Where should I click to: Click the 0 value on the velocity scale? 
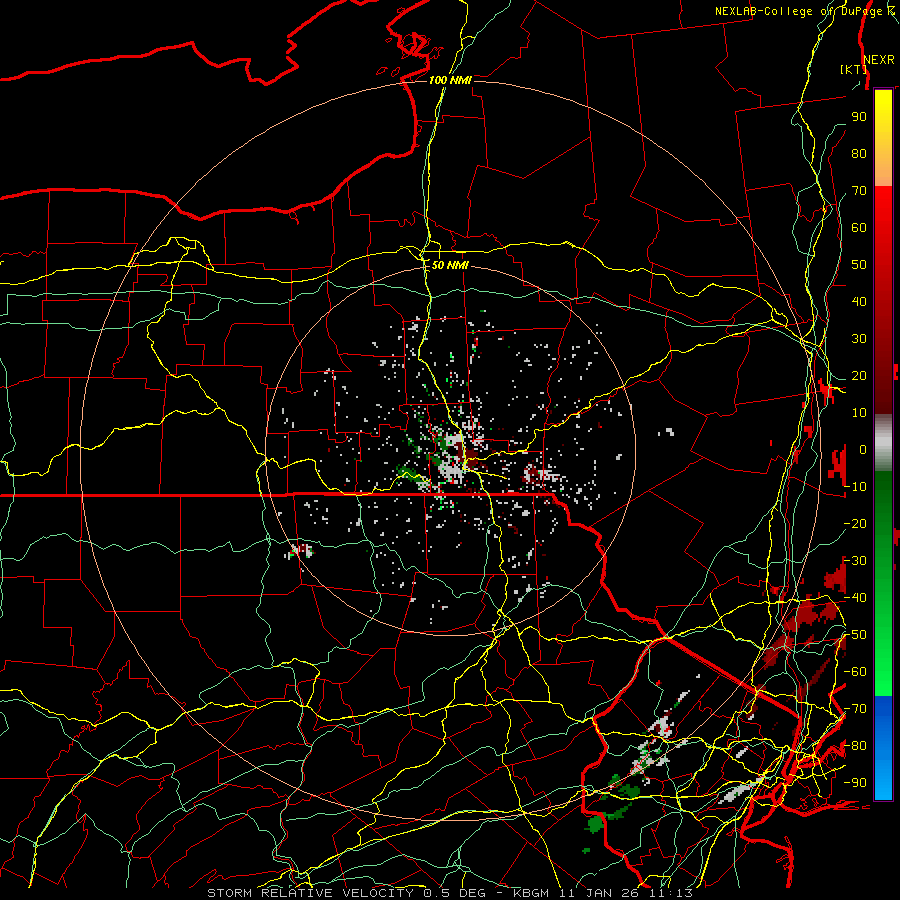pyautogui.click(x=863, y=449)
